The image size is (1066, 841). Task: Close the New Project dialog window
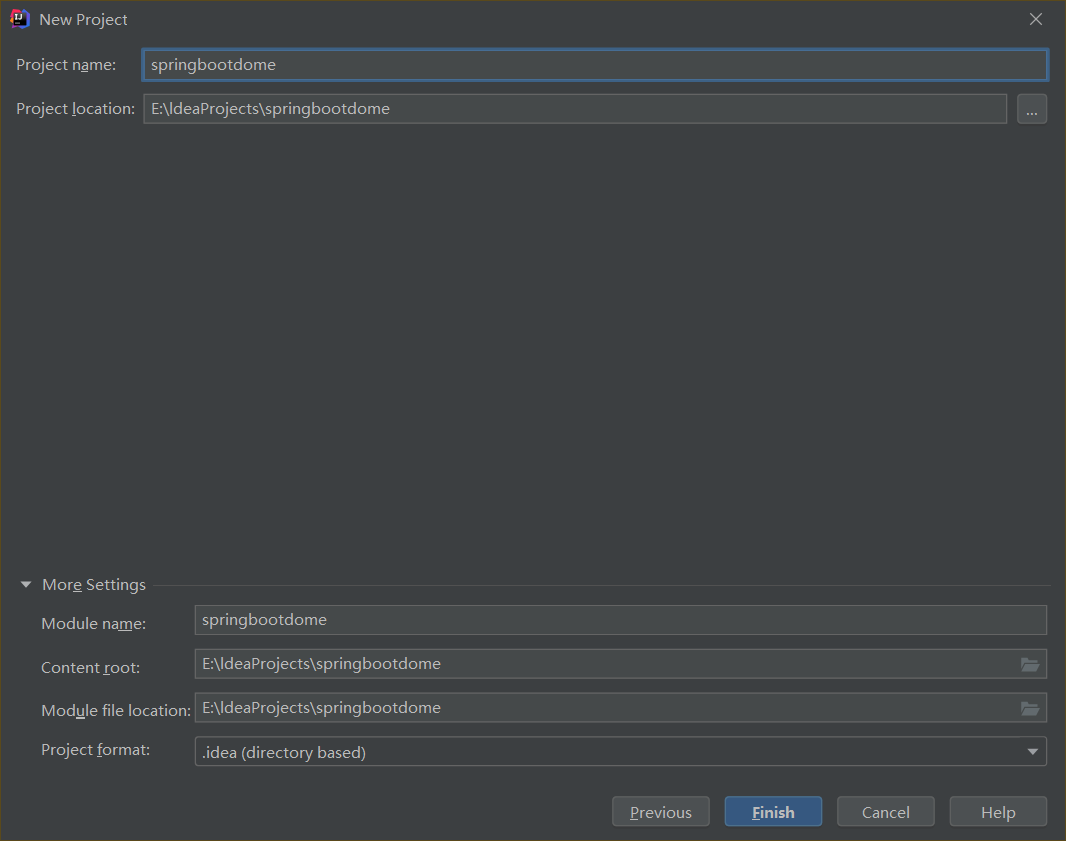(x=1036, y=19)
